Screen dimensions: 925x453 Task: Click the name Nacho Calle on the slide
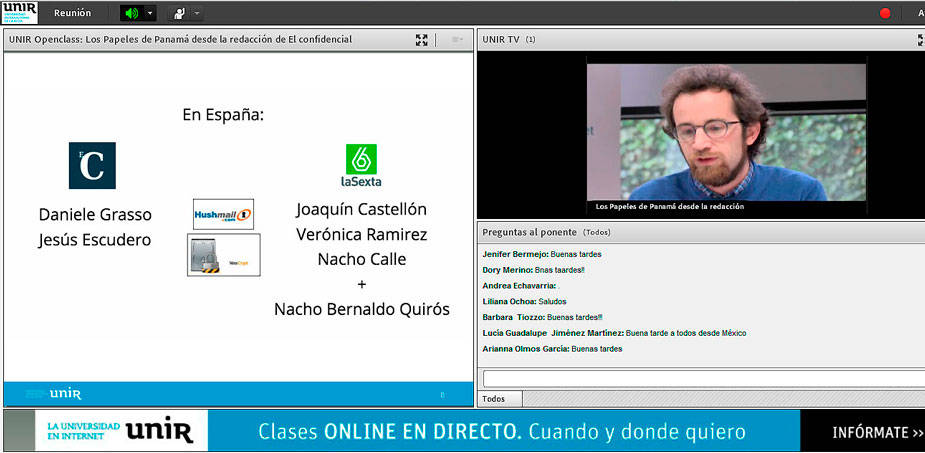point(362,259)
